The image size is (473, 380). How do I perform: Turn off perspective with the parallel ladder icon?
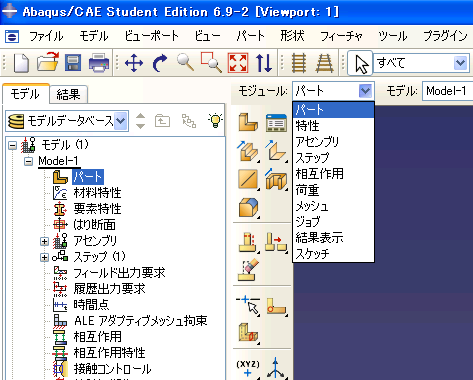[x=299, y=63]
